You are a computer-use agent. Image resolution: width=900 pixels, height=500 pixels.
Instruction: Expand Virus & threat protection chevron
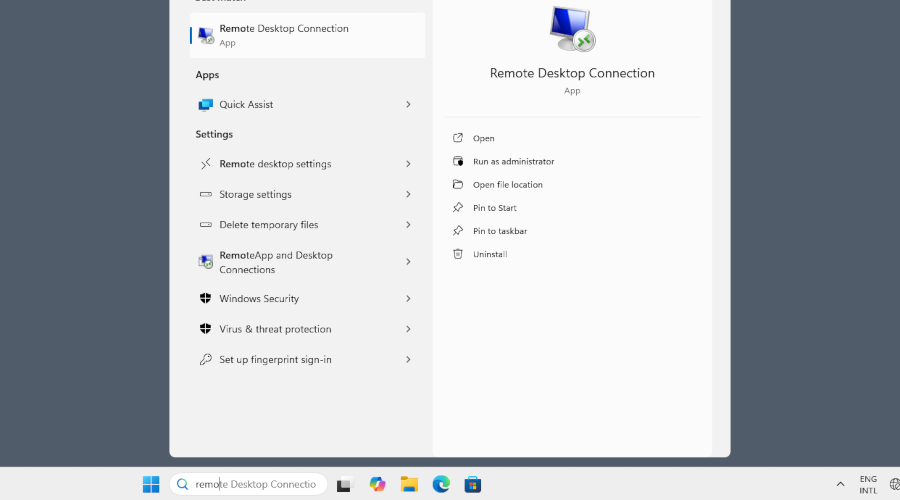[408, 329]
